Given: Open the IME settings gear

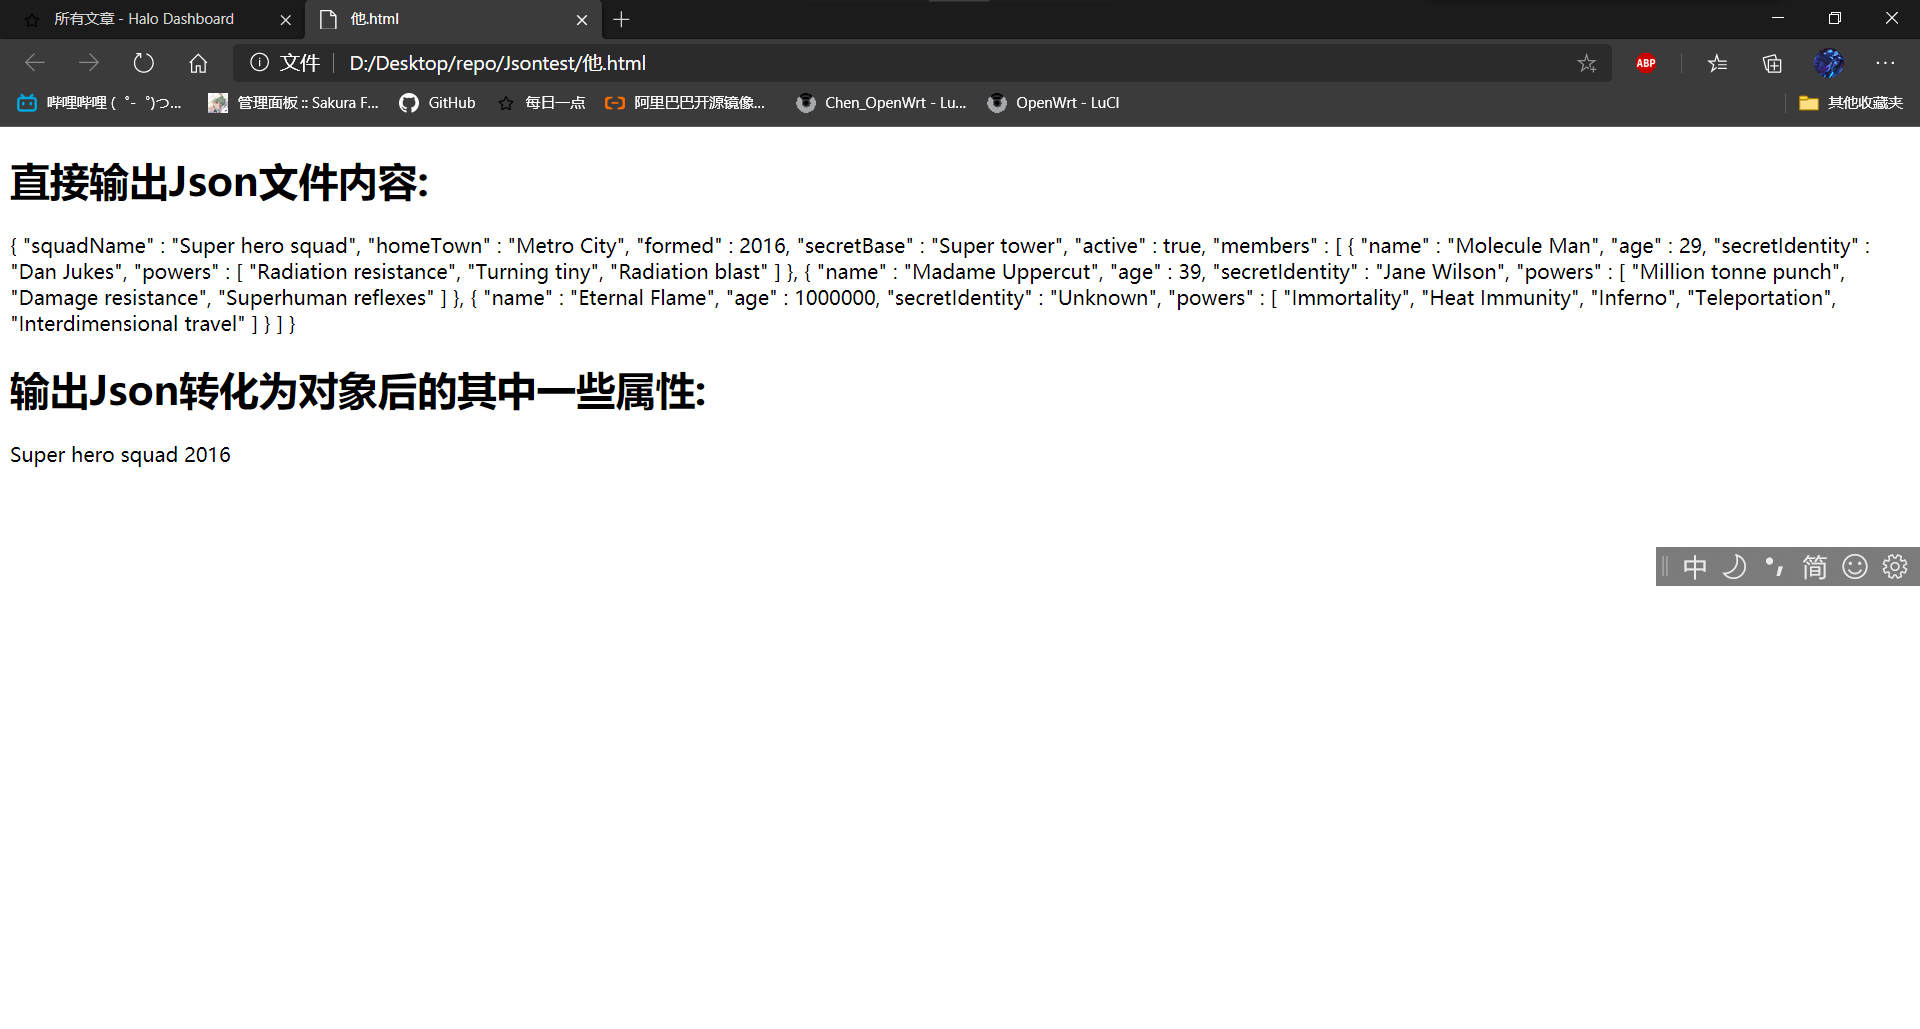Looking at the screenshot, I should pos(1894,567).
